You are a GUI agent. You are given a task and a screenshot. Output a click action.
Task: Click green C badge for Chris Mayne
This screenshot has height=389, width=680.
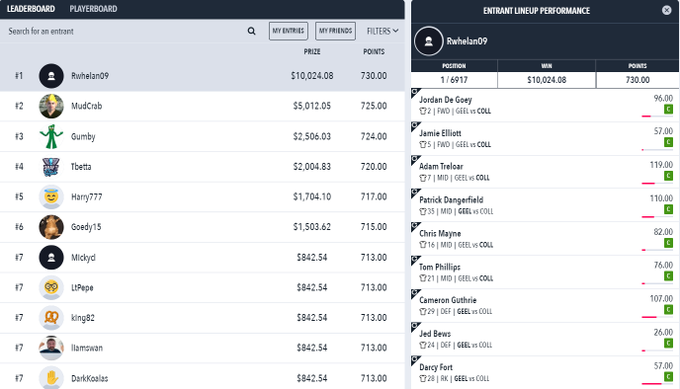coord(668,243)
